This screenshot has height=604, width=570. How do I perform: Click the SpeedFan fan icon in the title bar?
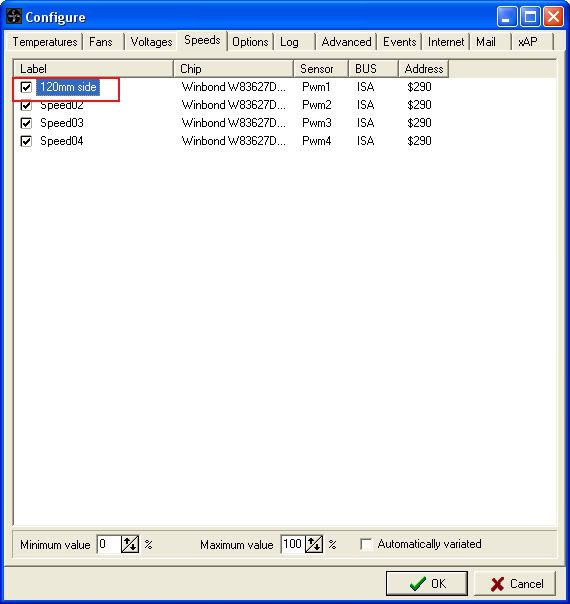point(14,17)
